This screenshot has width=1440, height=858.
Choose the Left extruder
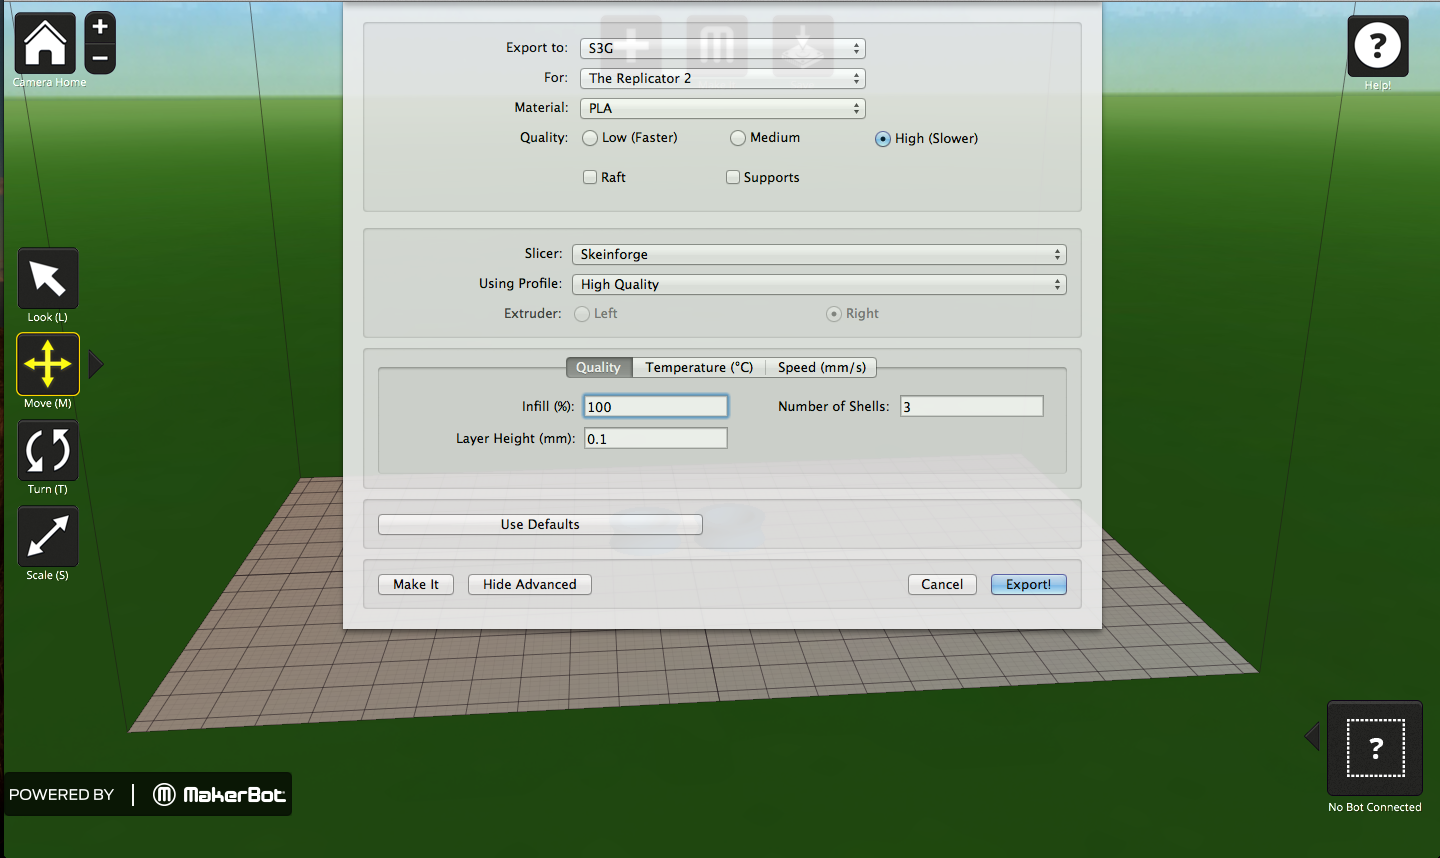click(x=582, y=314)
